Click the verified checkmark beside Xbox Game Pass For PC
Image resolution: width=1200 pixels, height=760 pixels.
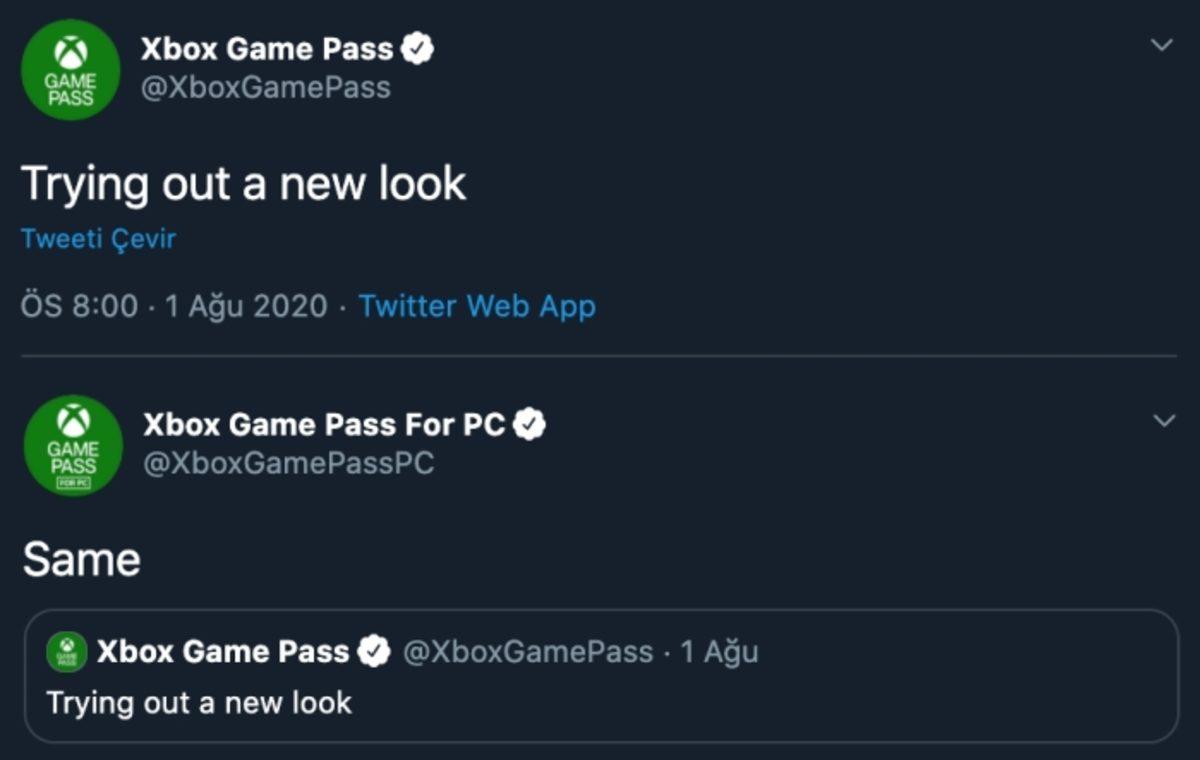527,423
